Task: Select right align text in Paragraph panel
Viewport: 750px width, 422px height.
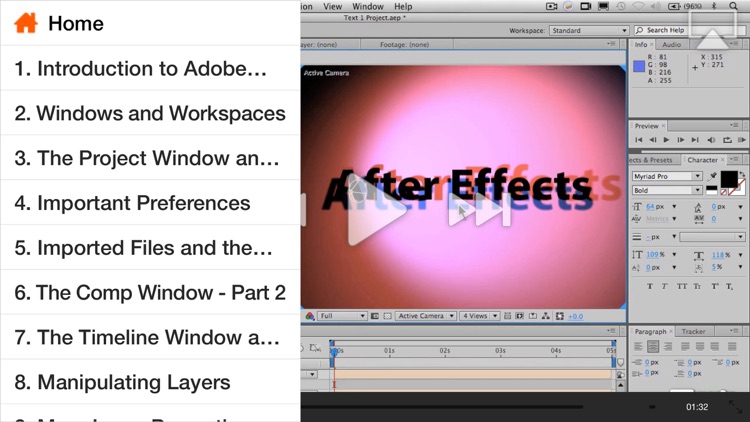Action: coord(668,346)
